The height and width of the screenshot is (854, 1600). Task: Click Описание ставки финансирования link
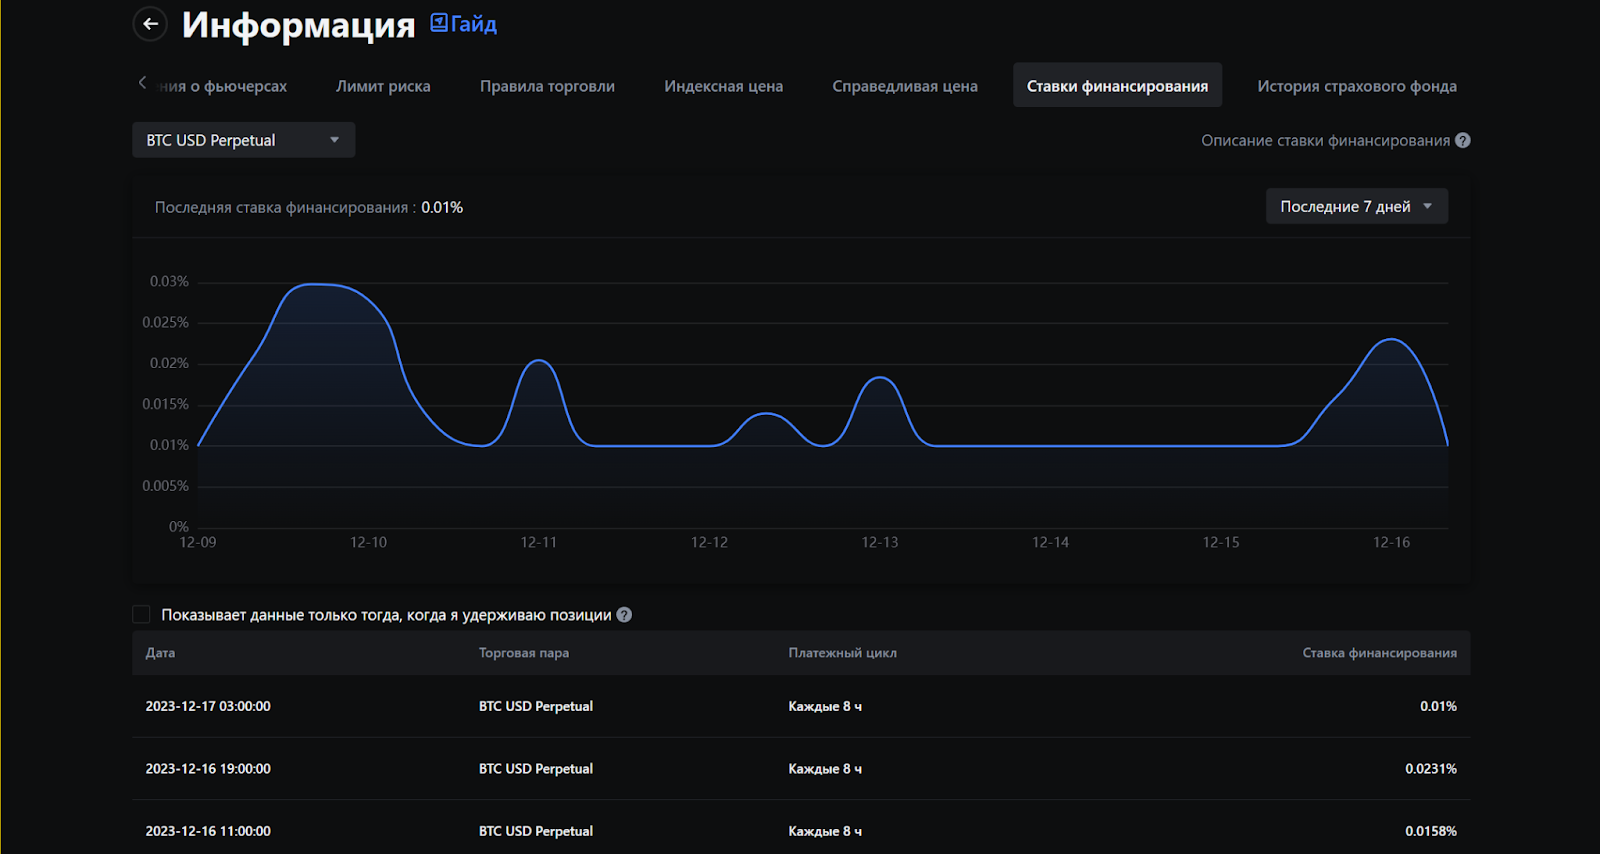tap(1324, 140)
